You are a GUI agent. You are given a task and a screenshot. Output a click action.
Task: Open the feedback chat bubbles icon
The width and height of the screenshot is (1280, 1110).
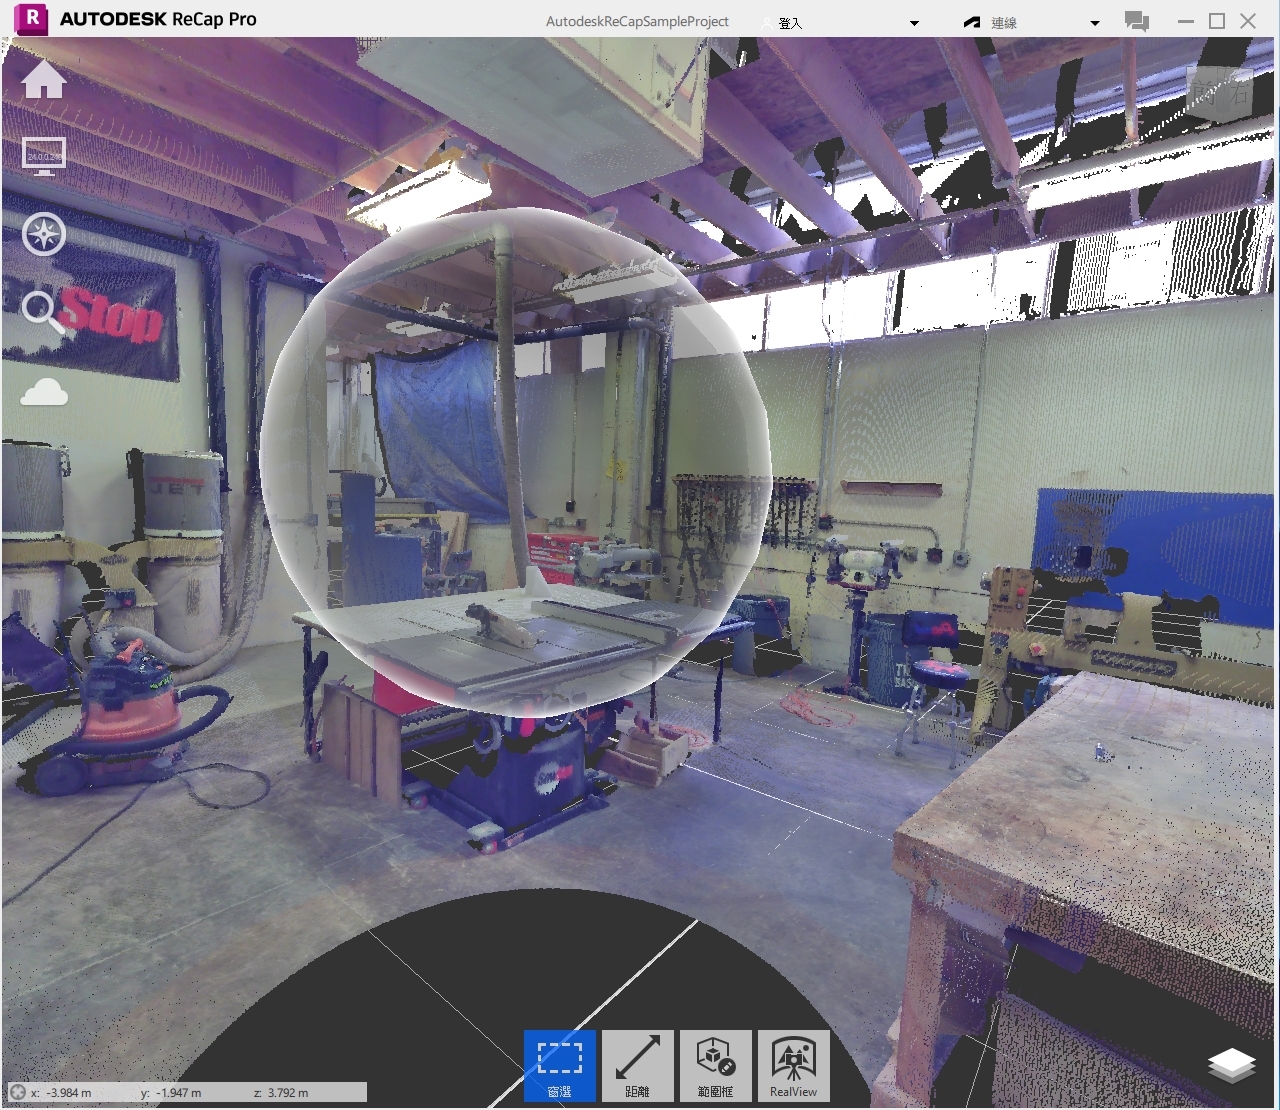click(x=1136, y=21)
